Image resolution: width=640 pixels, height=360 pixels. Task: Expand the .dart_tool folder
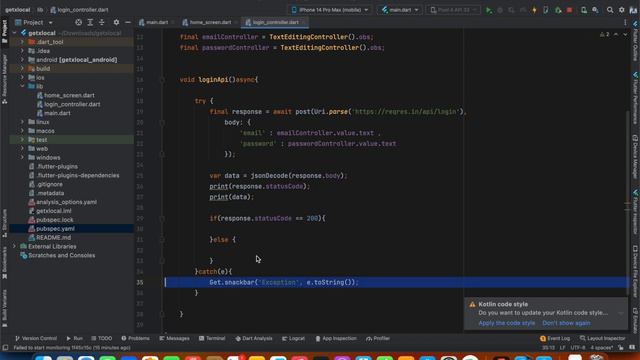click(22, 42)
